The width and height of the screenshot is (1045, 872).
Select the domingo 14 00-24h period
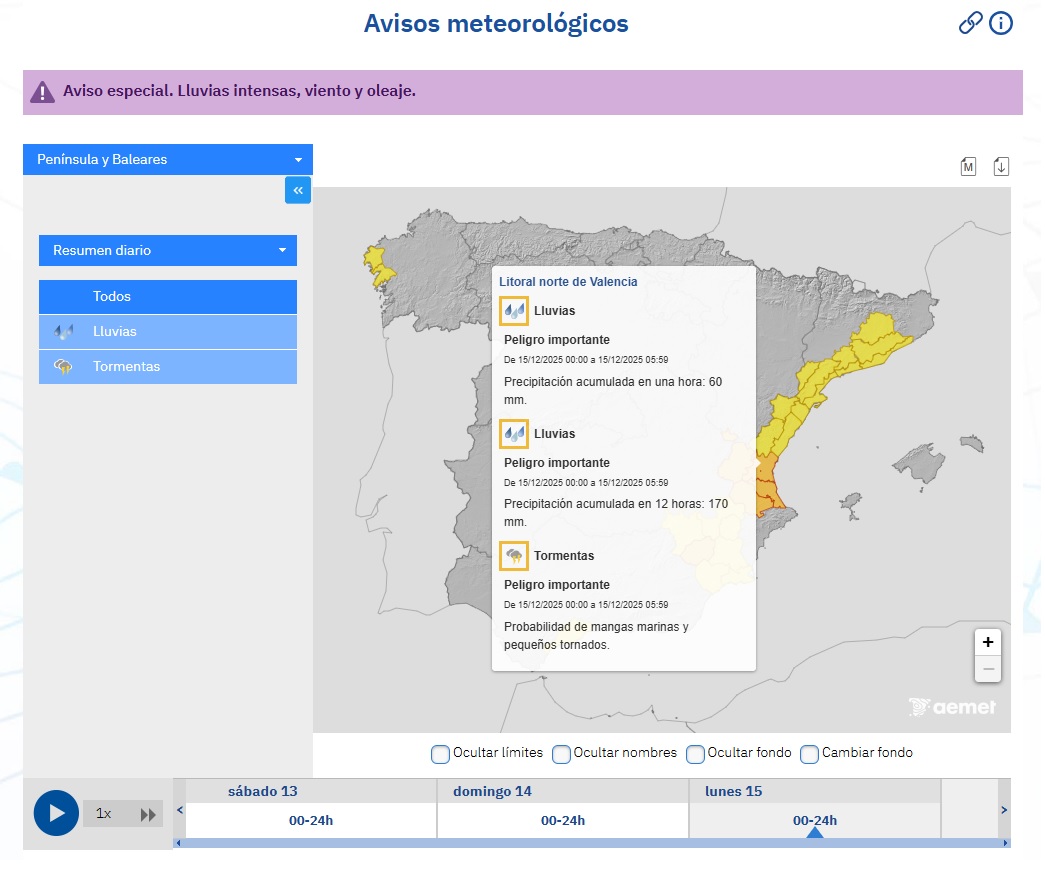[563, 820]
